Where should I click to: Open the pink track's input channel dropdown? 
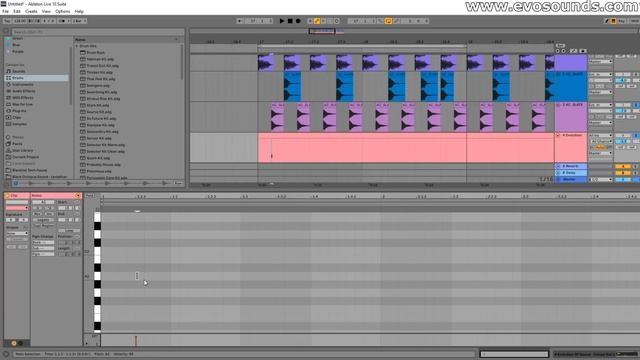(x=600, y=141)
